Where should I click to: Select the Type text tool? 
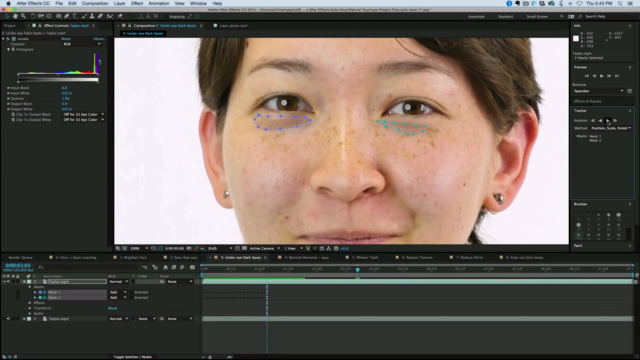tap(74, 16)
